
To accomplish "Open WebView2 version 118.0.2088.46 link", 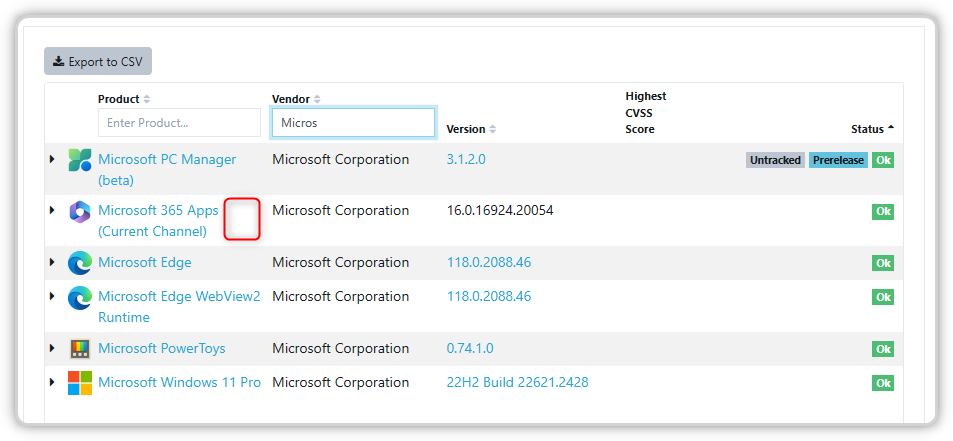I will [489, 296].
